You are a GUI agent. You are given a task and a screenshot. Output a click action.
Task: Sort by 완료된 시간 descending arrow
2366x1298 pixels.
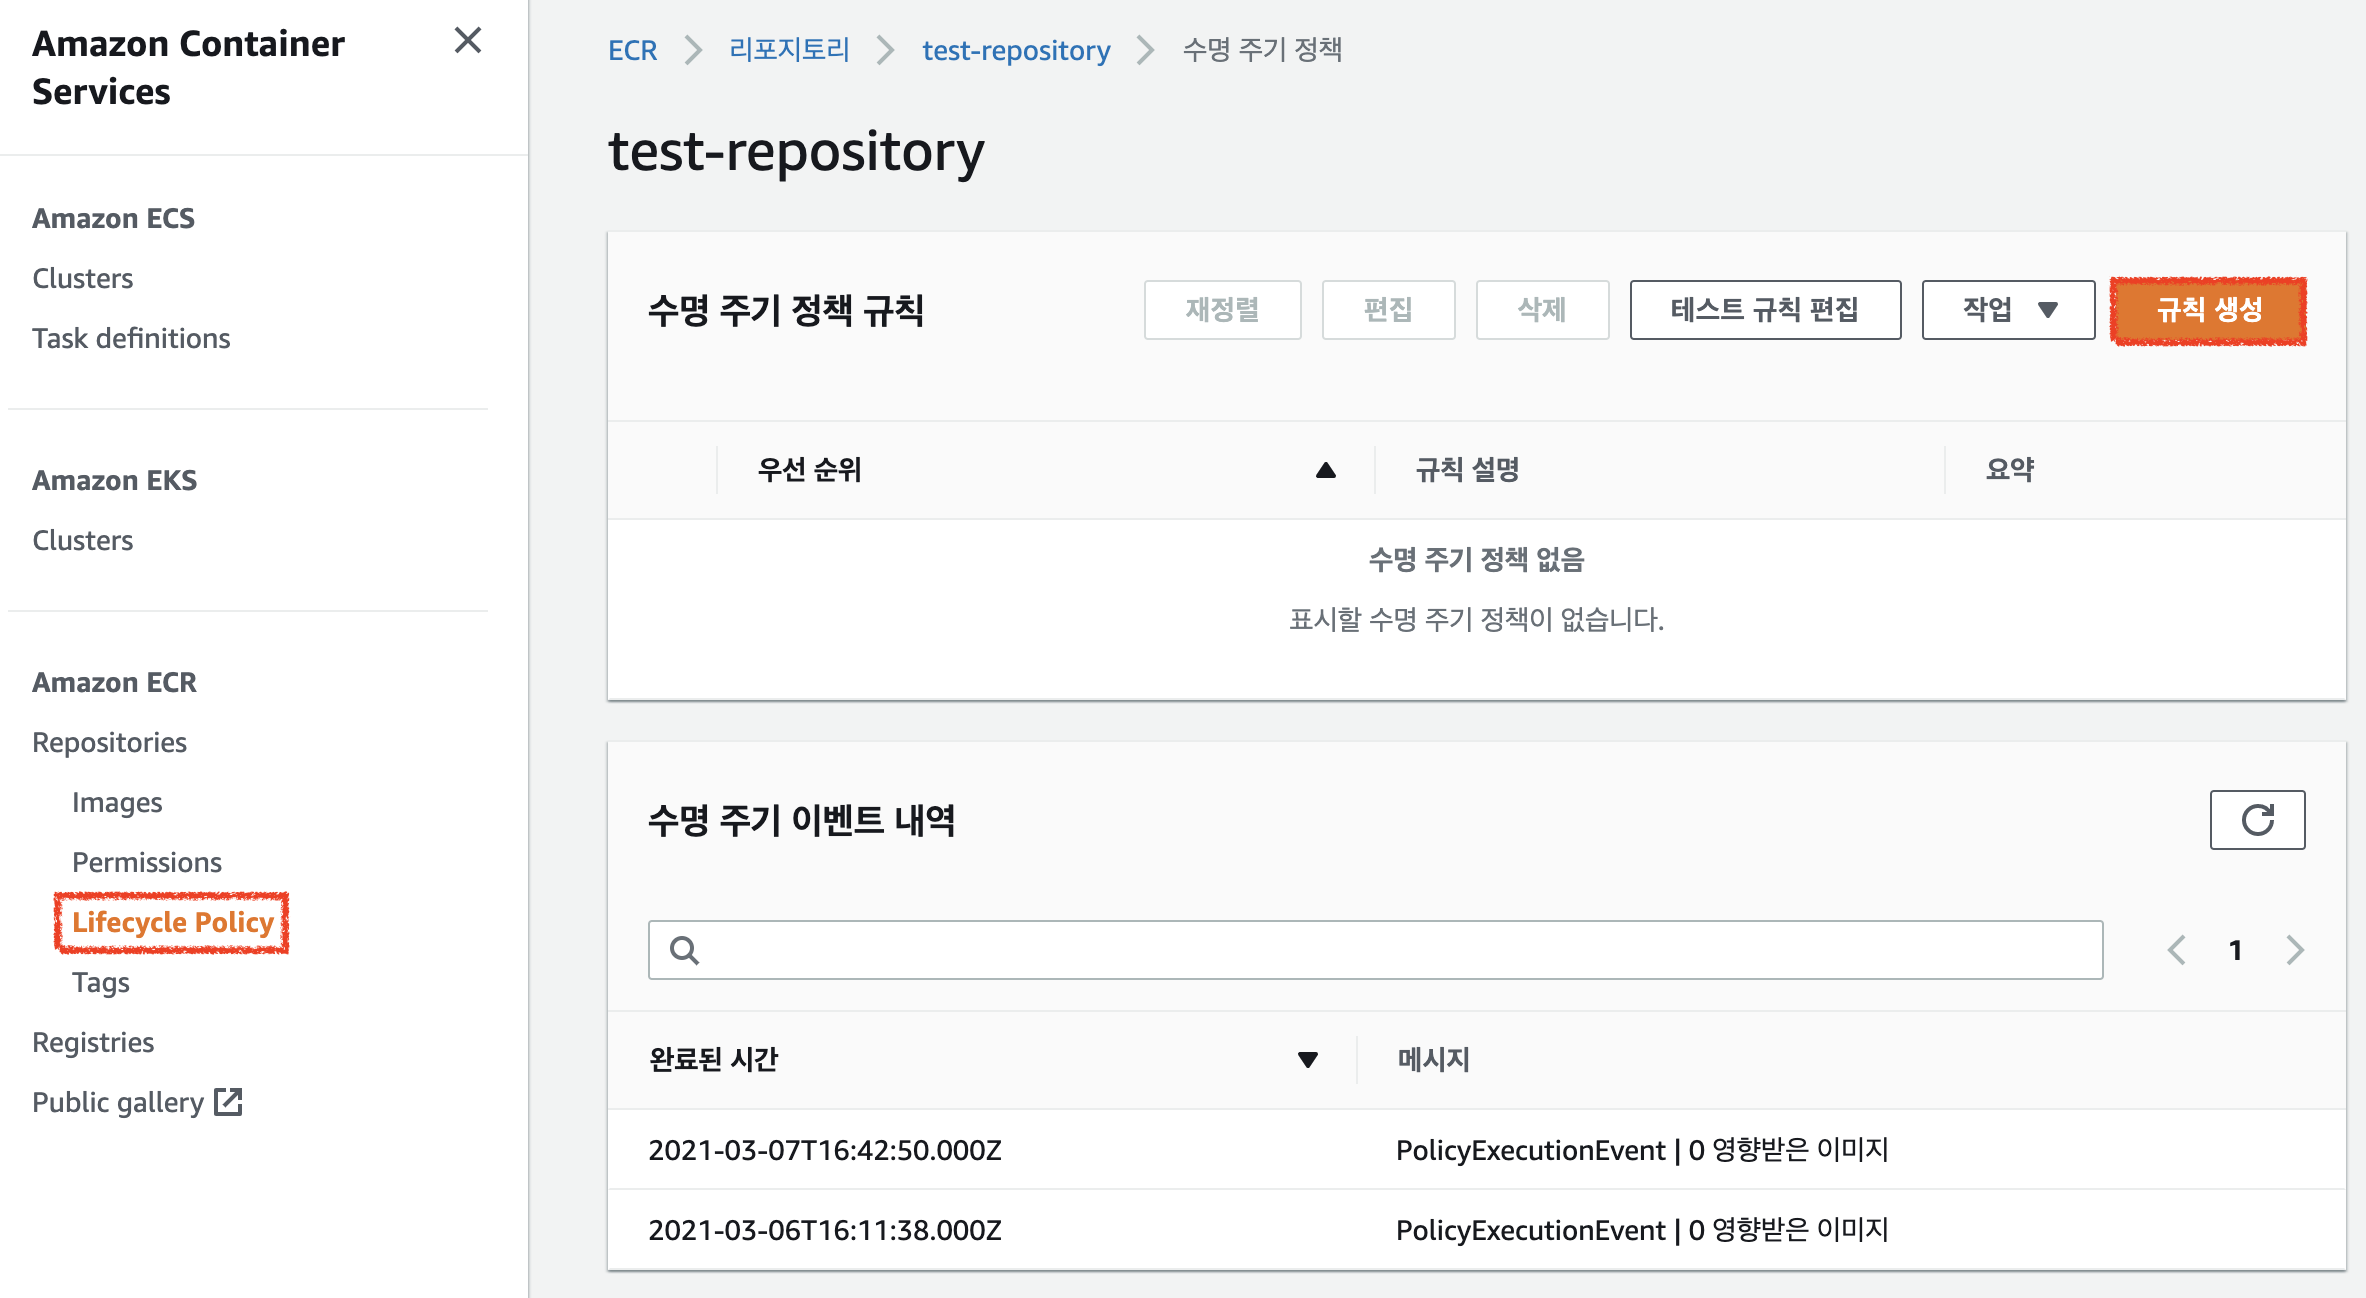[x=1307, y=1060]
